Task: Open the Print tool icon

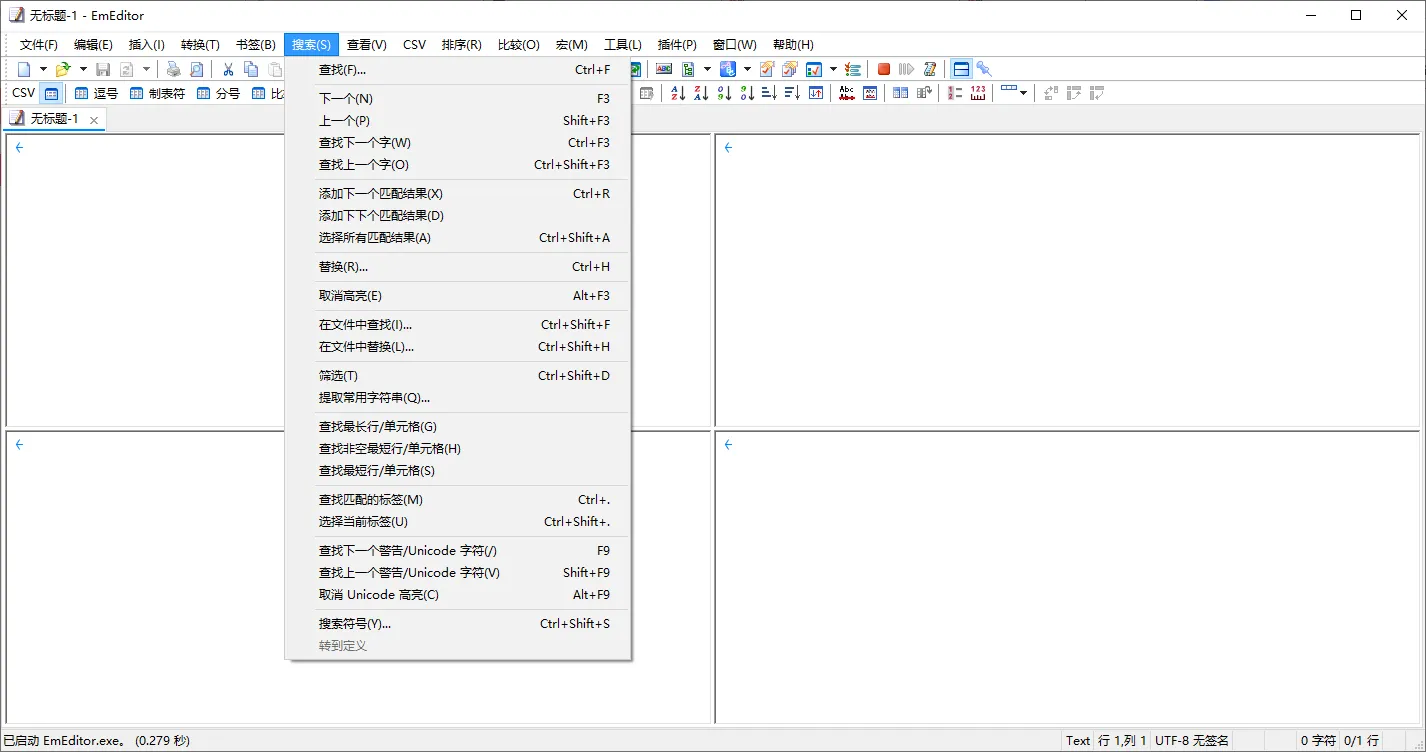Action: 172,69
